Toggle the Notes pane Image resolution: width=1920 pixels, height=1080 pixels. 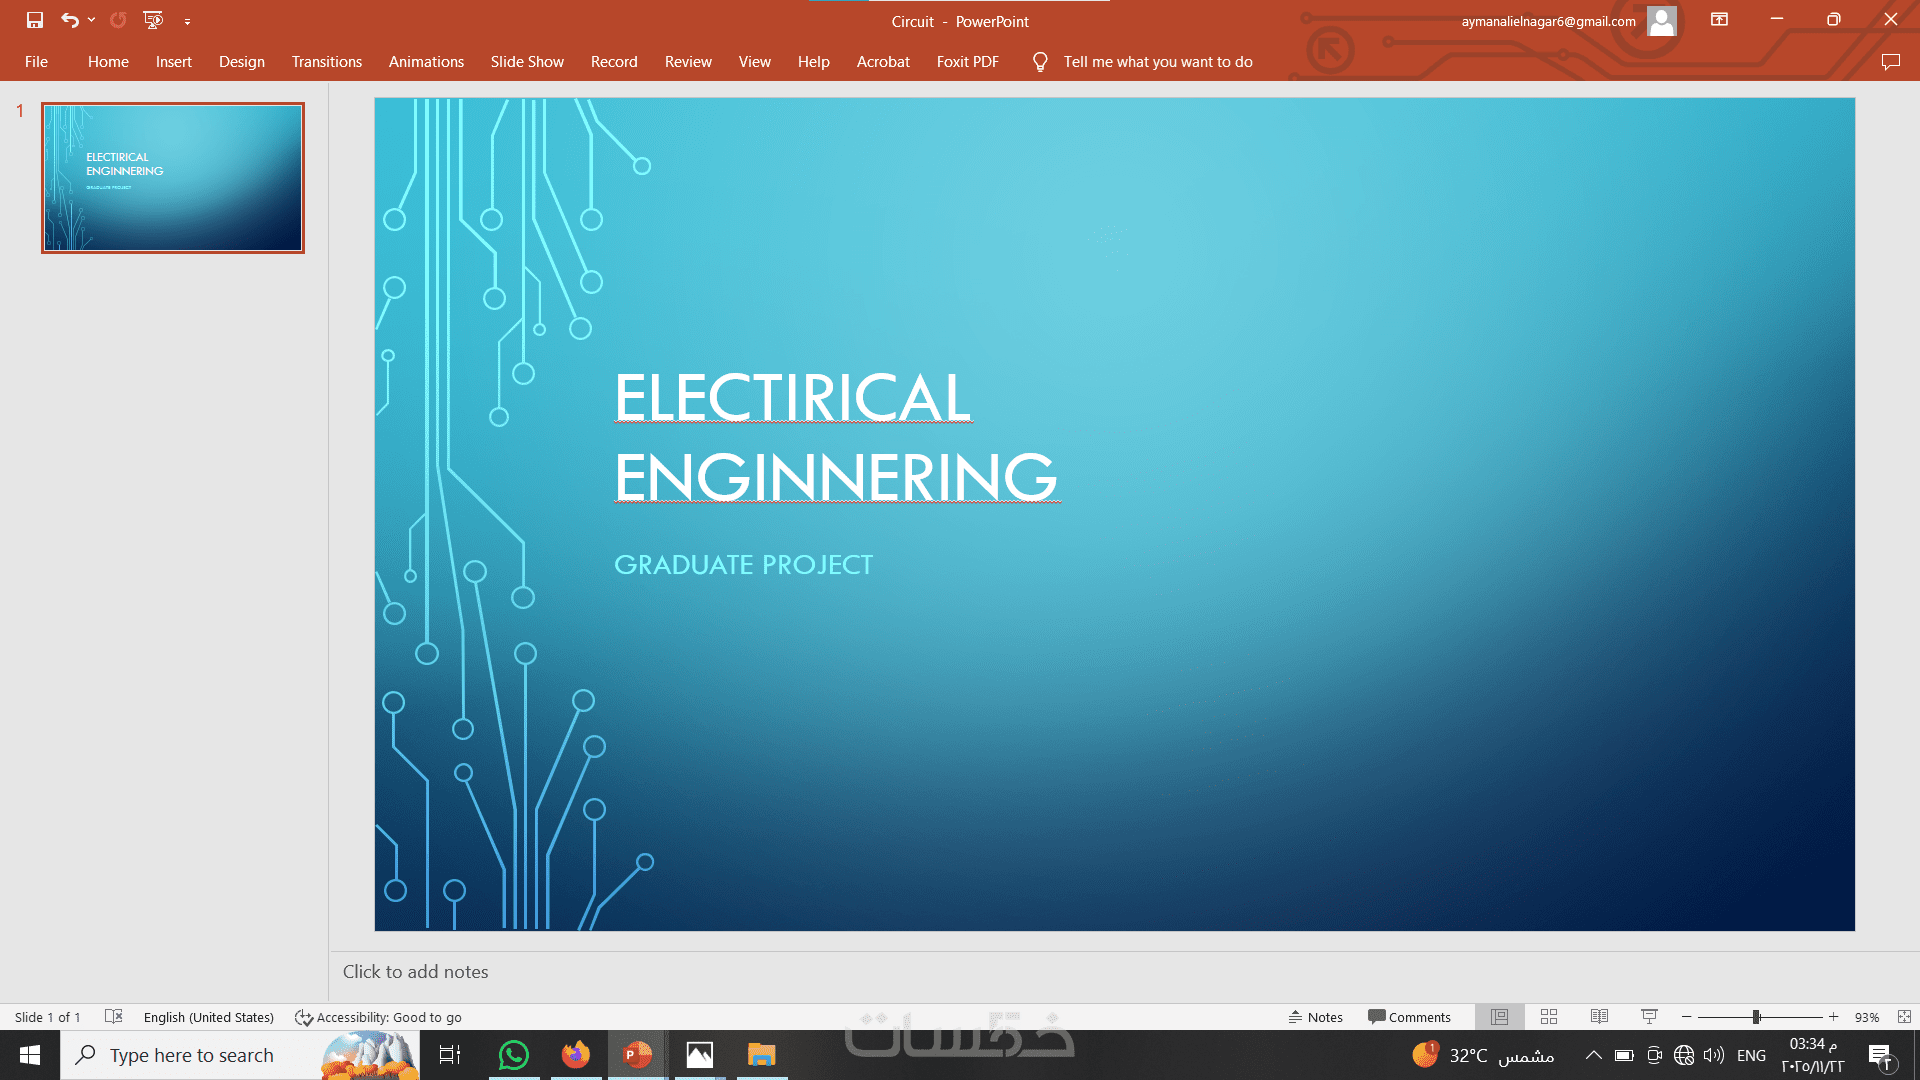click(x=1316, y=1017)
